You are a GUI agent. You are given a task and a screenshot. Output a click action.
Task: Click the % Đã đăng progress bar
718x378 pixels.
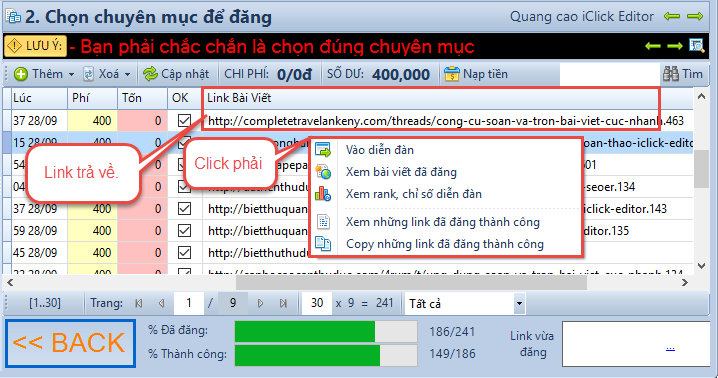pyautogui.click(x=326, y=332)
